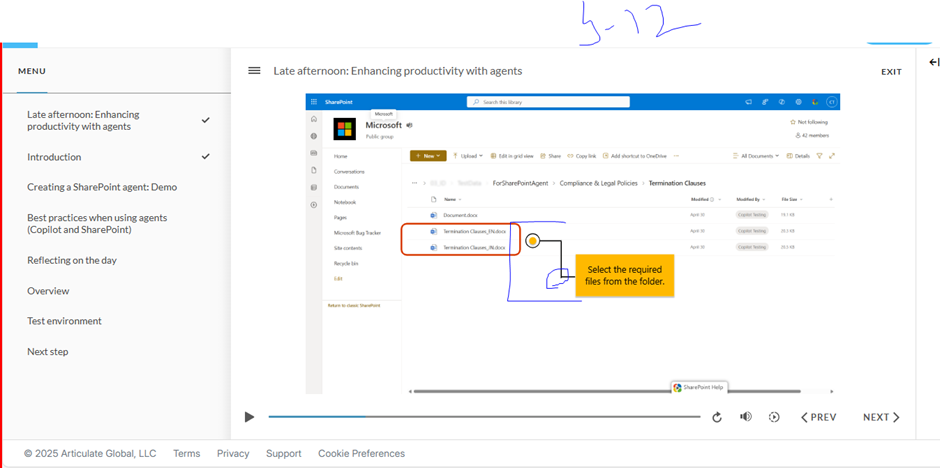Screen dimensions: 940x468
Task: Click Copy link in the SharePoint toolbar
Action: pos(582,156)
